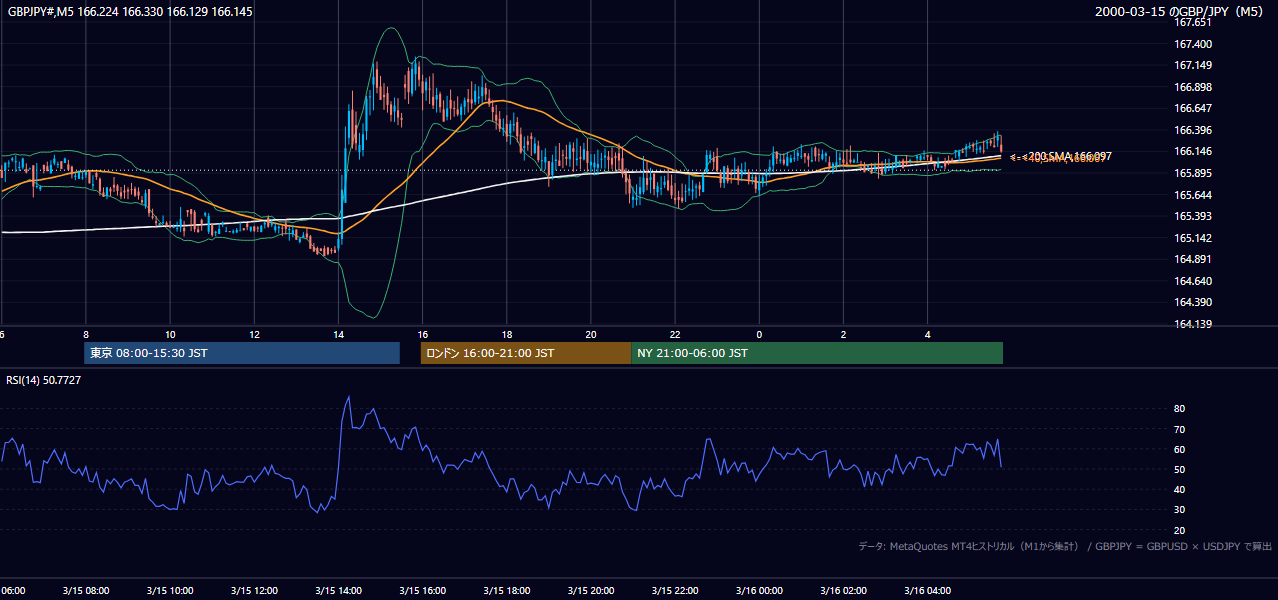1278x600 pixels.
Task: Click price axis label 164.390
Action: click(1194, 302)
